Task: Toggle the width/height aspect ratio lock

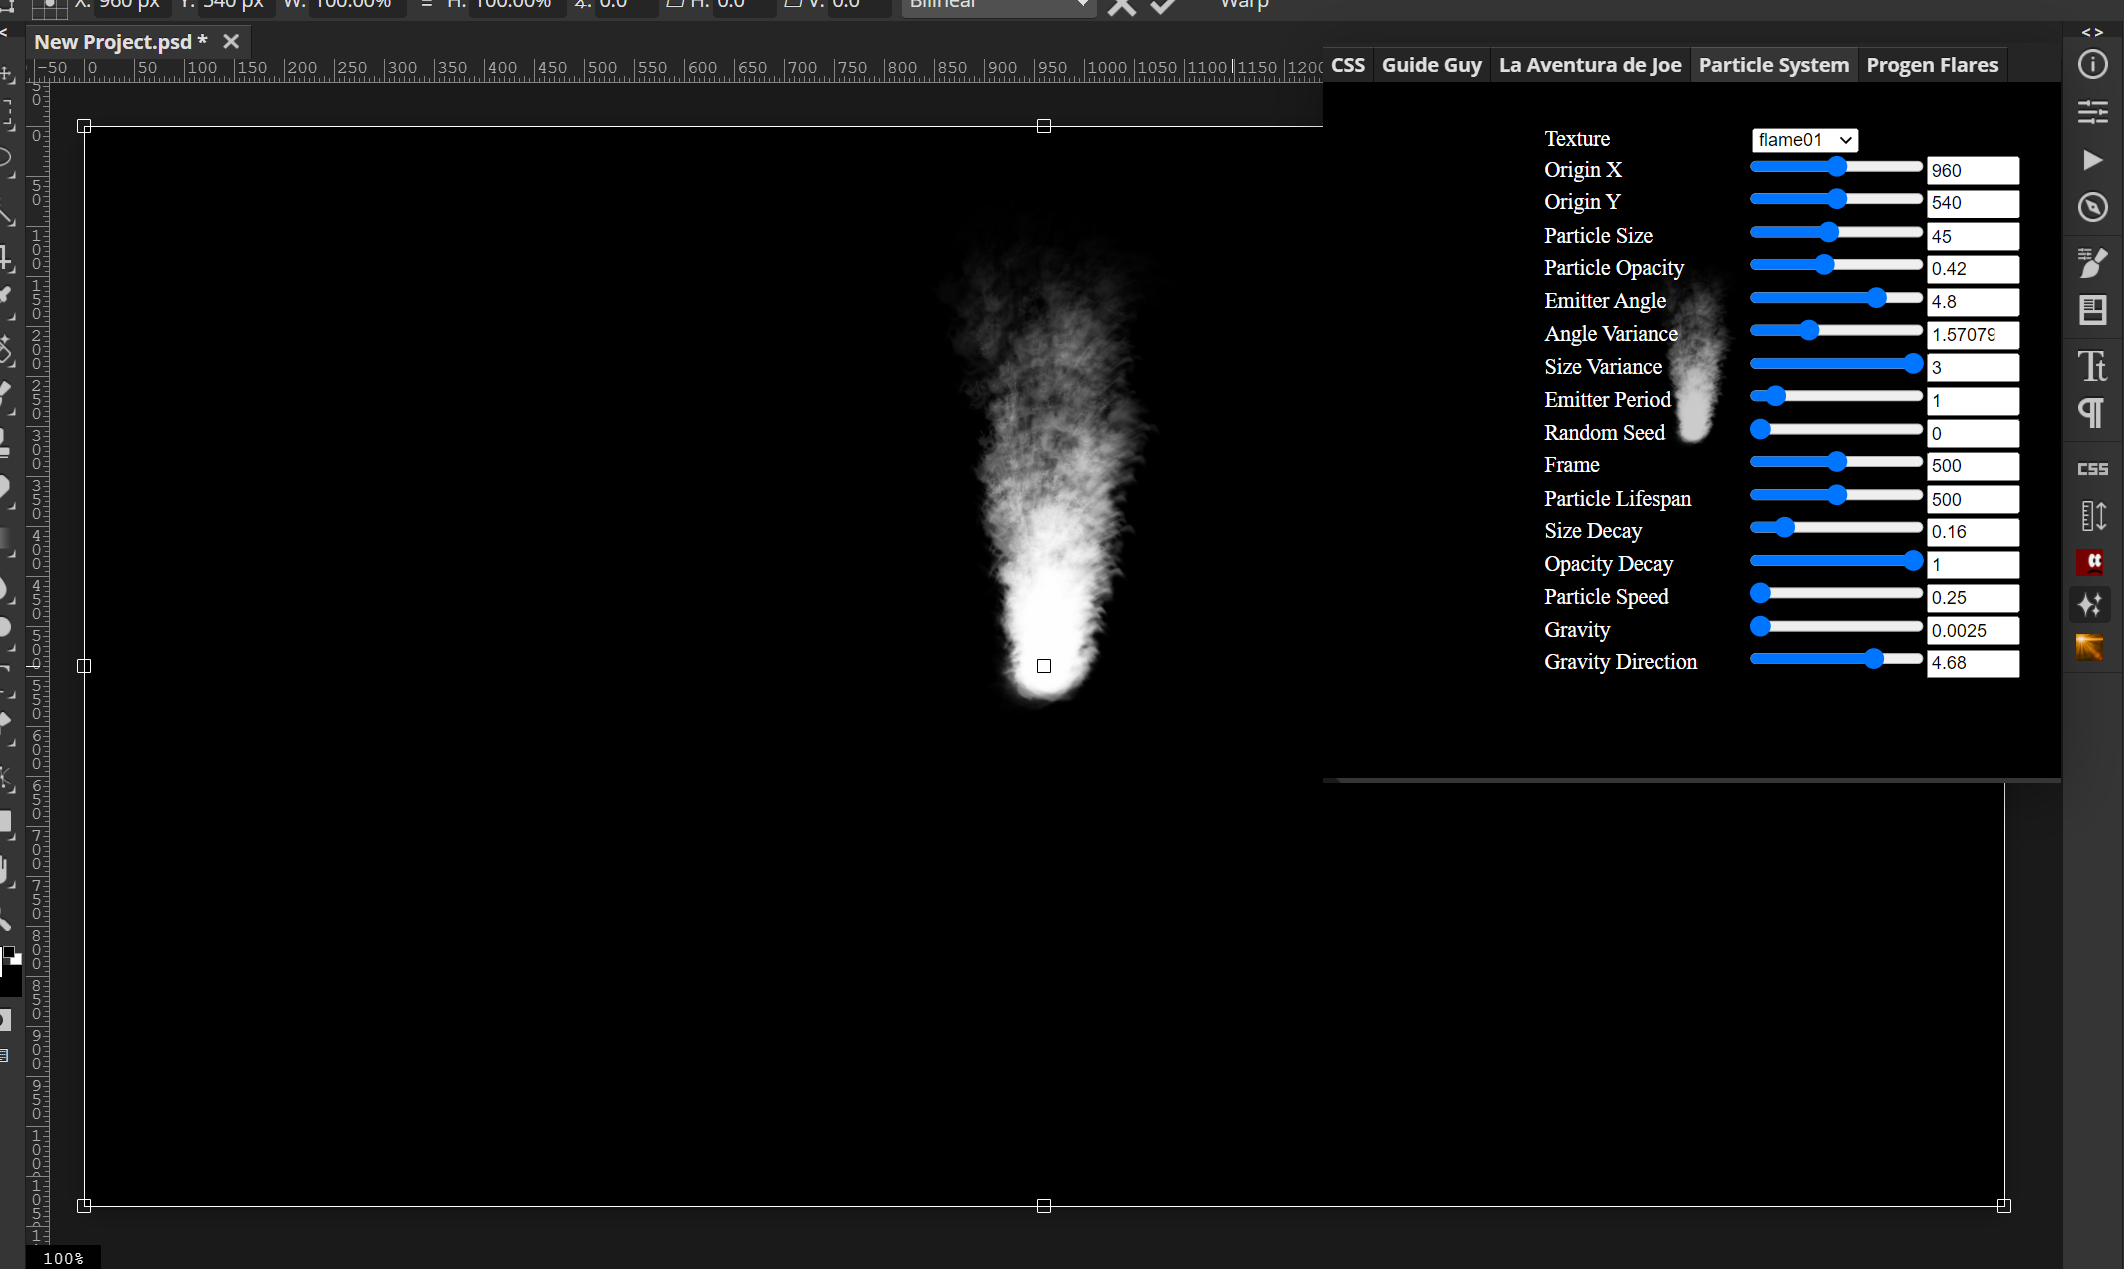Action: pyautogui.click(x=426, y=4)
